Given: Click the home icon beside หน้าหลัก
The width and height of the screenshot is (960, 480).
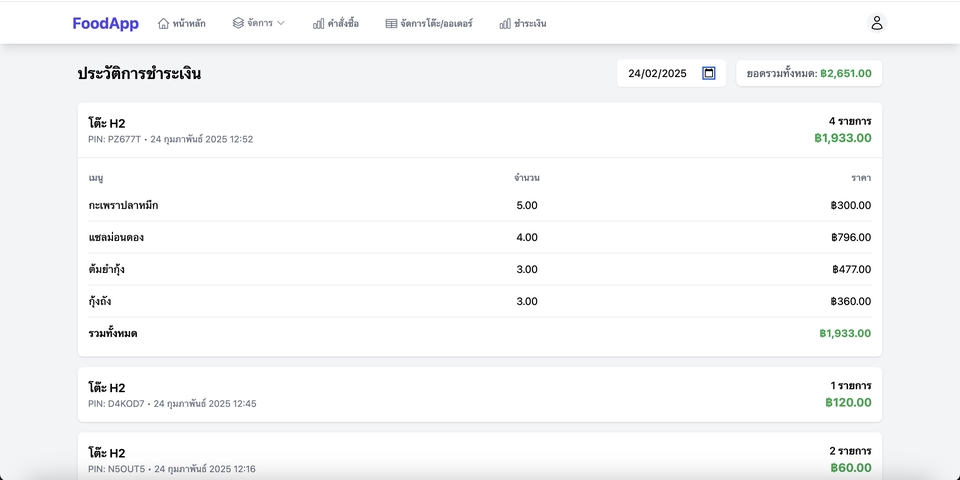Looking at the screenshot, I should [x=163, y=24].
